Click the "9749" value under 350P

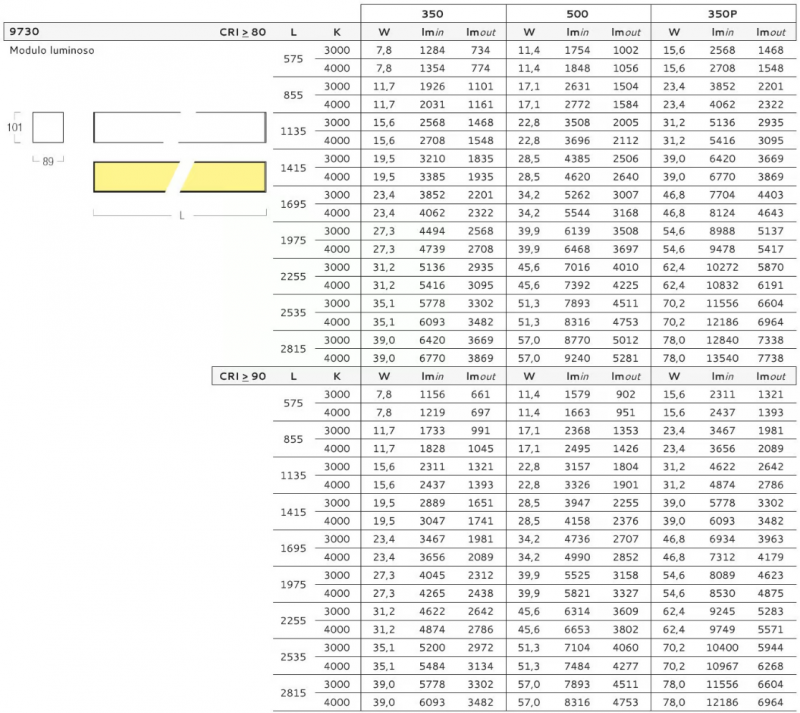point(722,629)
